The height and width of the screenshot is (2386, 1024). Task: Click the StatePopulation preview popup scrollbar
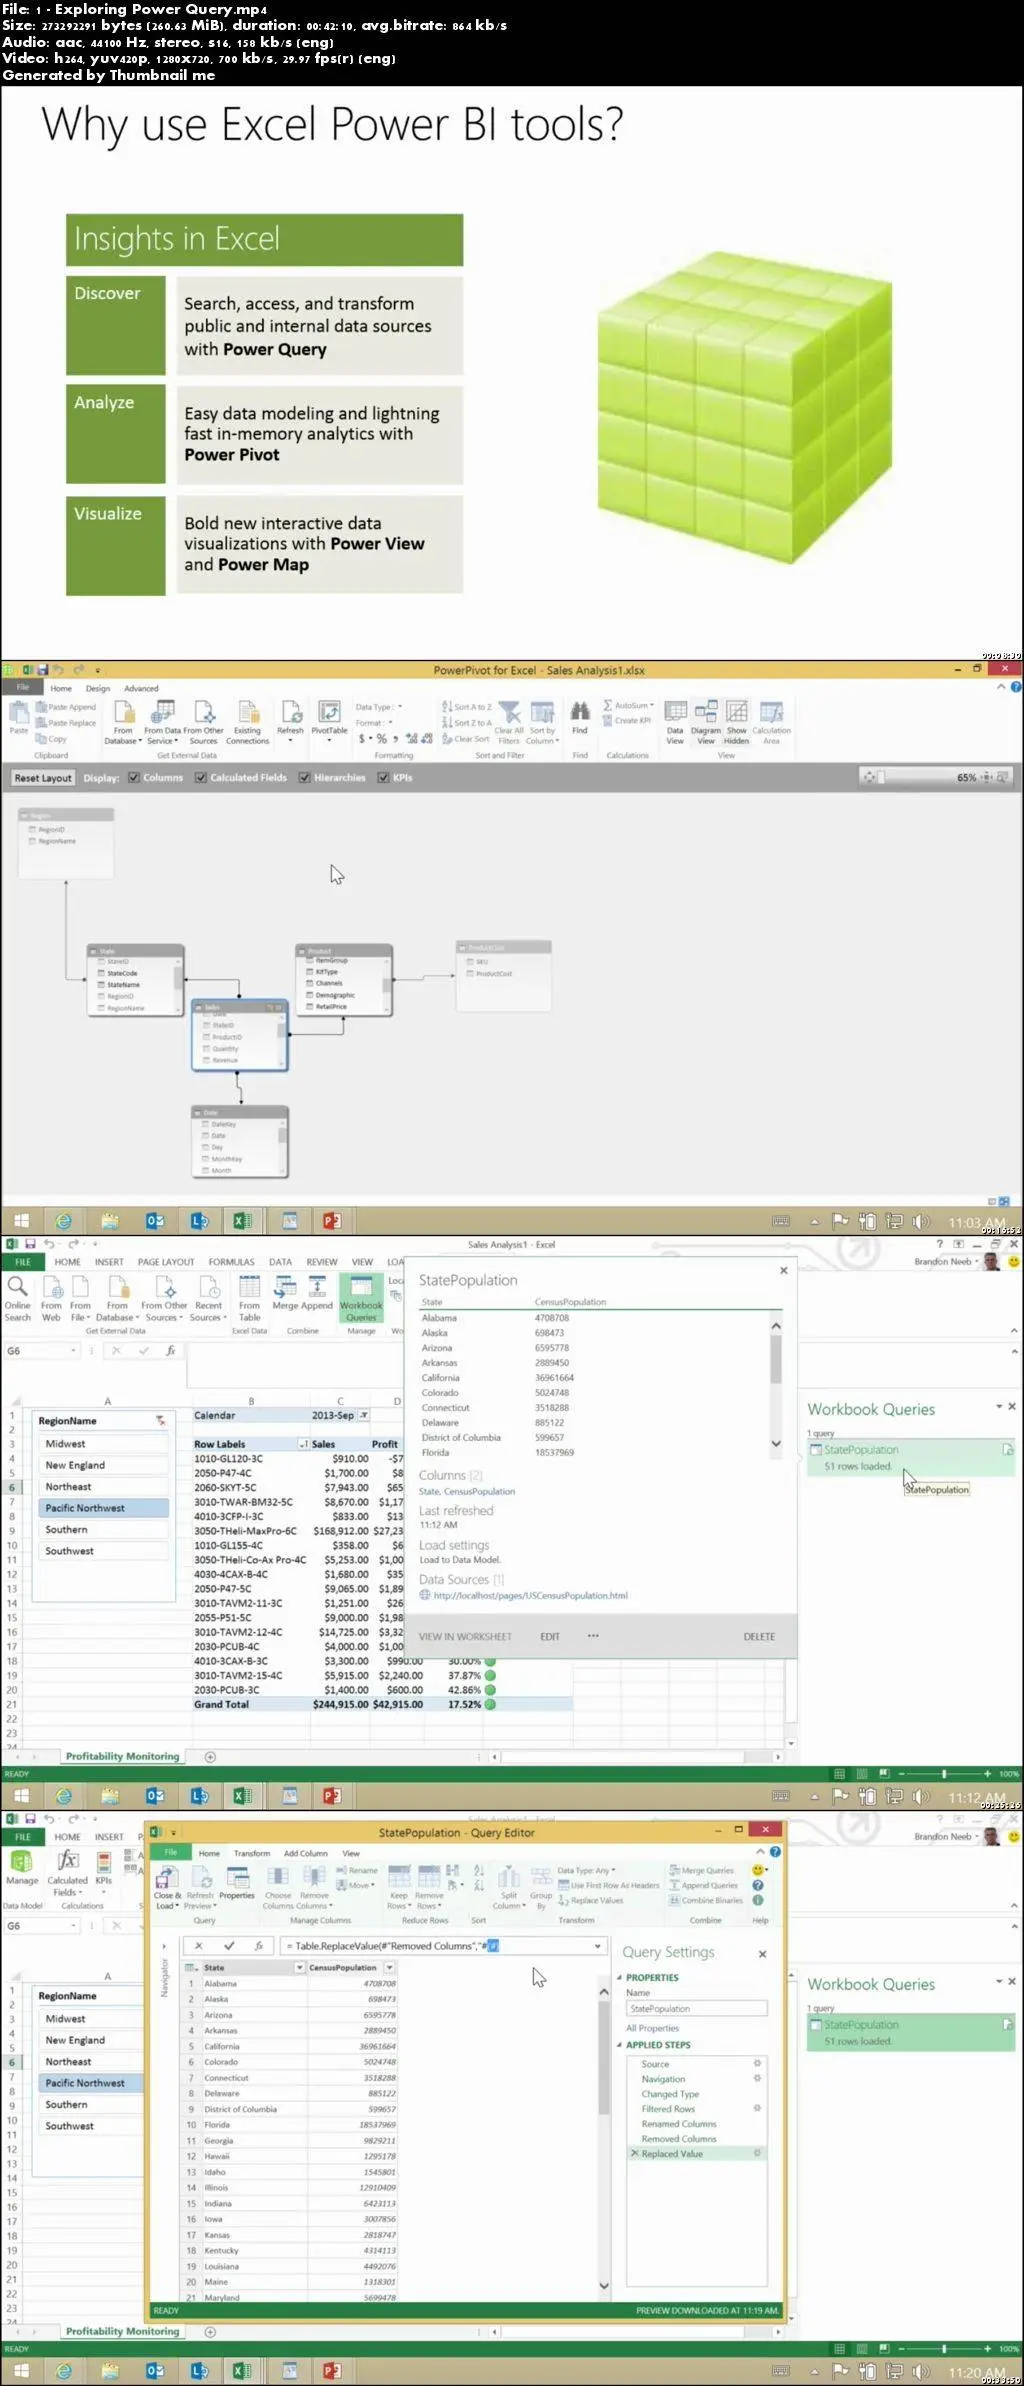[776, 1384]
